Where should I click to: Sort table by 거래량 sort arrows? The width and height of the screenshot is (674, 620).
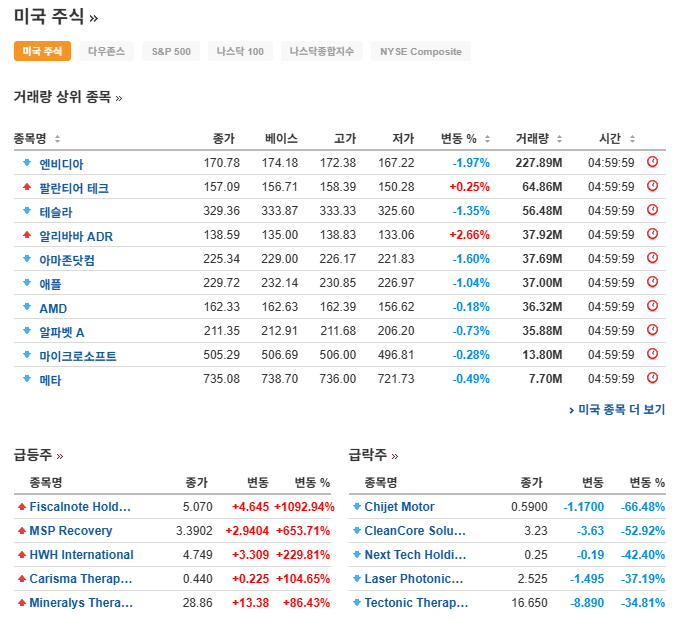coord(559,139)
